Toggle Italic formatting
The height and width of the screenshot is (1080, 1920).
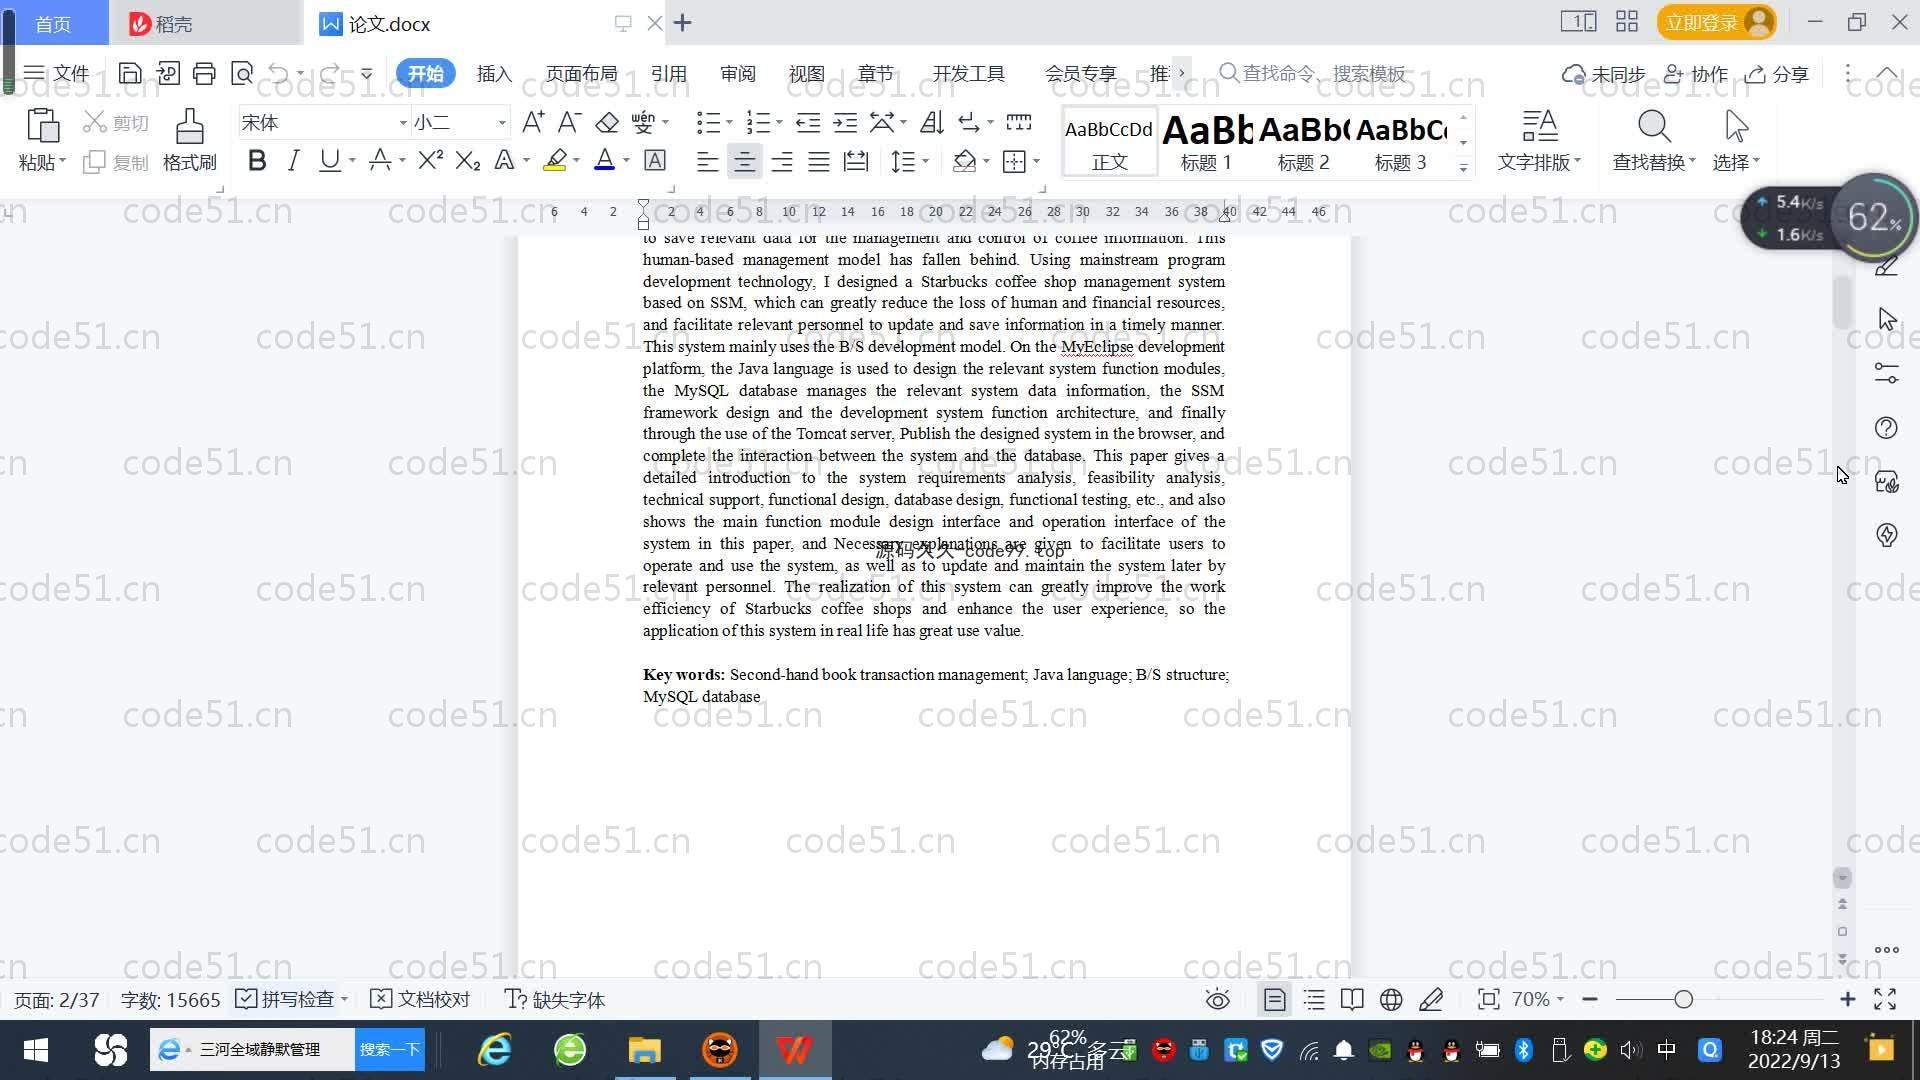point(293,160)
